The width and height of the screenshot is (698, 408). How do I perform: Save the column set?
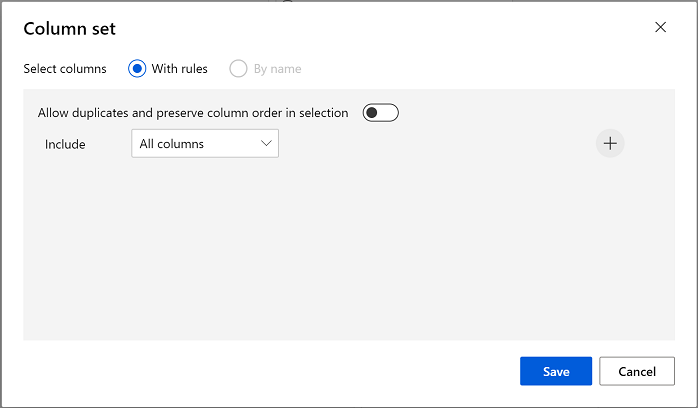[x=555, y=371]
